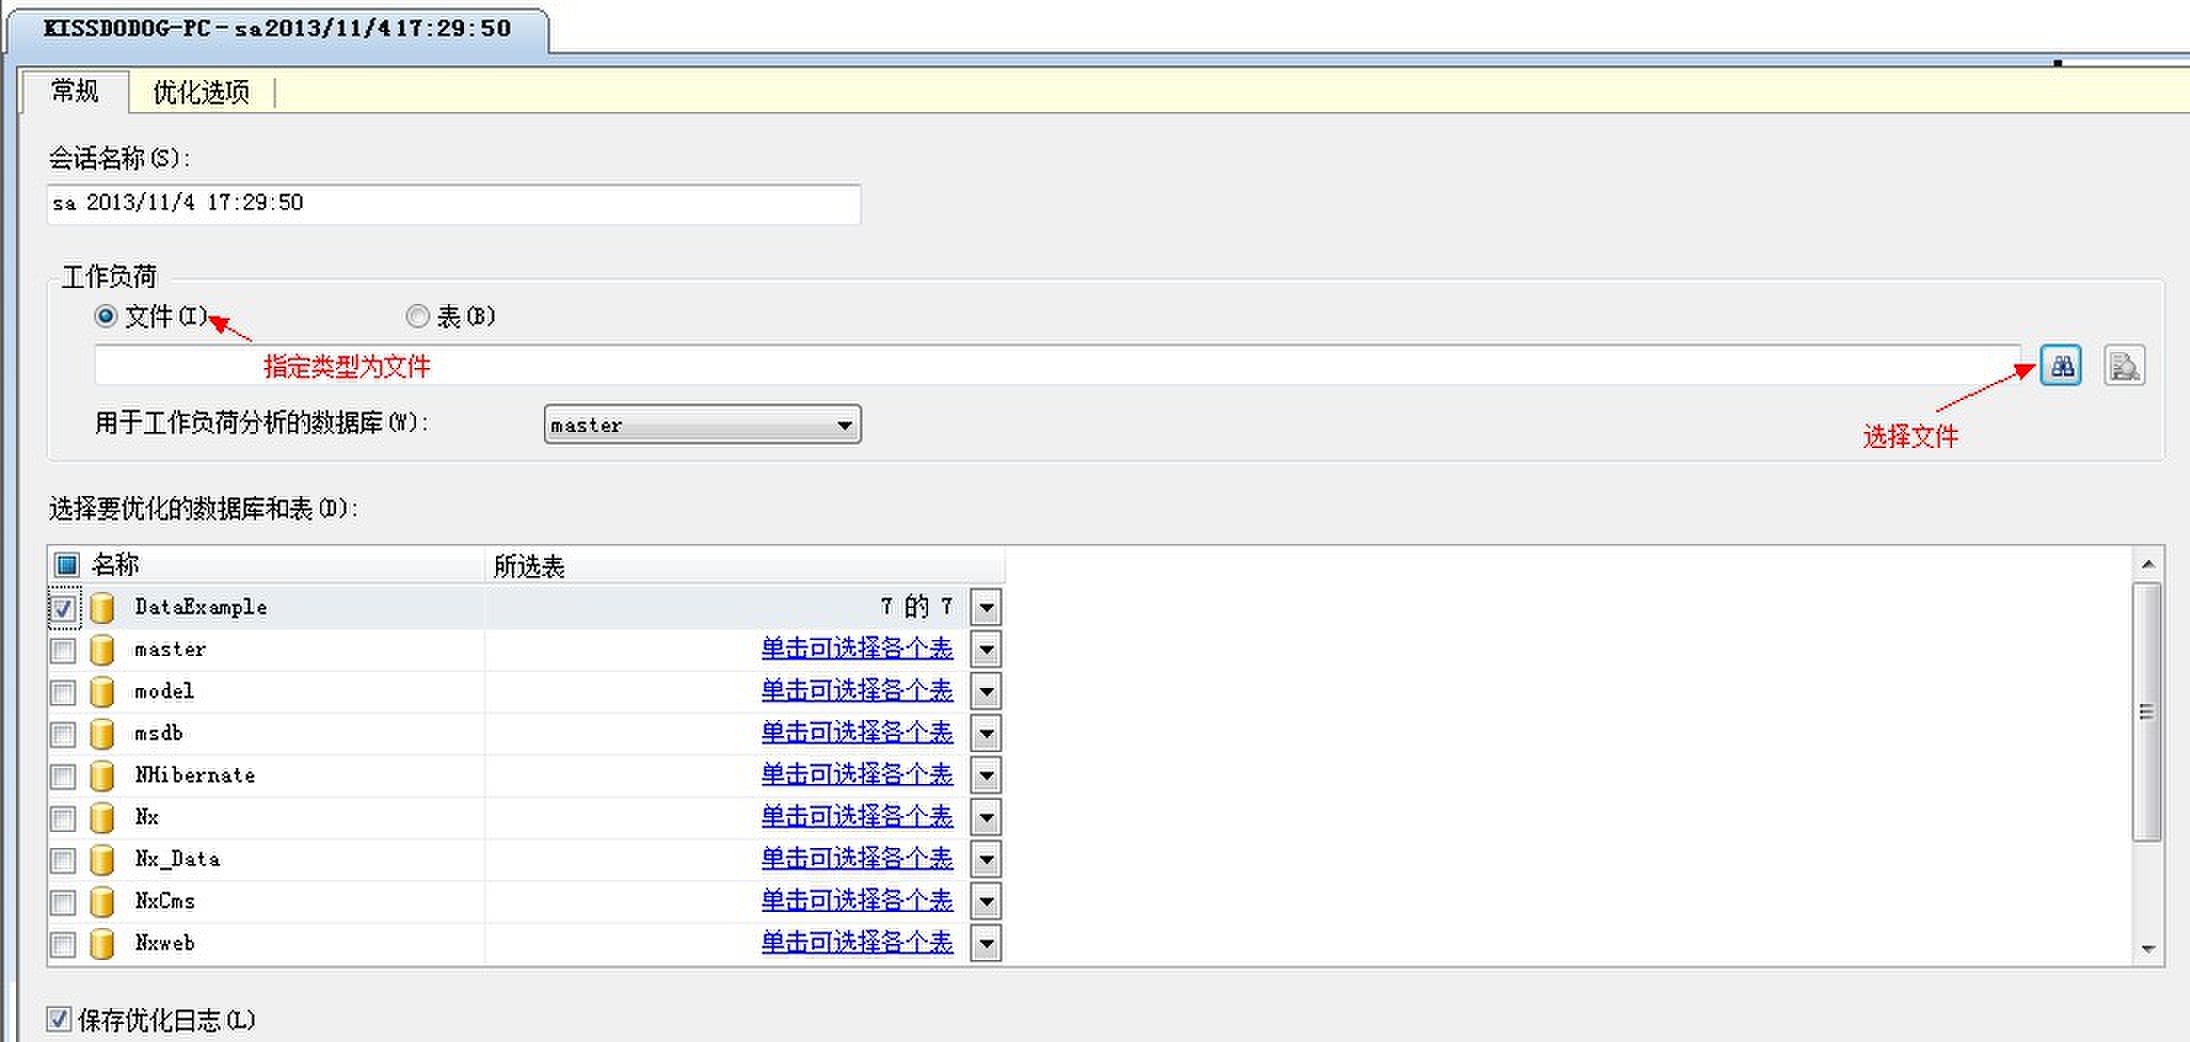Viewport: 2190px width, 1042px height.
Task: Expand the Nx_Data row tables dropdown arrow
Action: click(986, 859)
